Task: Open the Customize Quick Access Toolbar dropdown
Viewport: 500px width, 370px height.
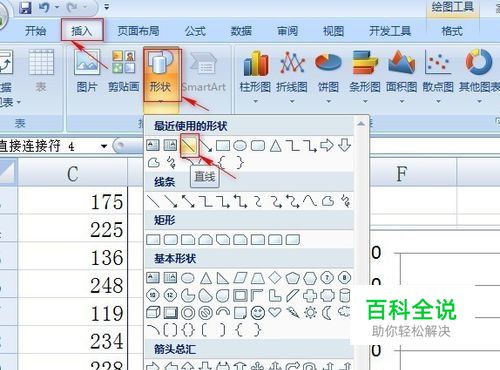Action: pyautogui.click(x=106, y=7)
